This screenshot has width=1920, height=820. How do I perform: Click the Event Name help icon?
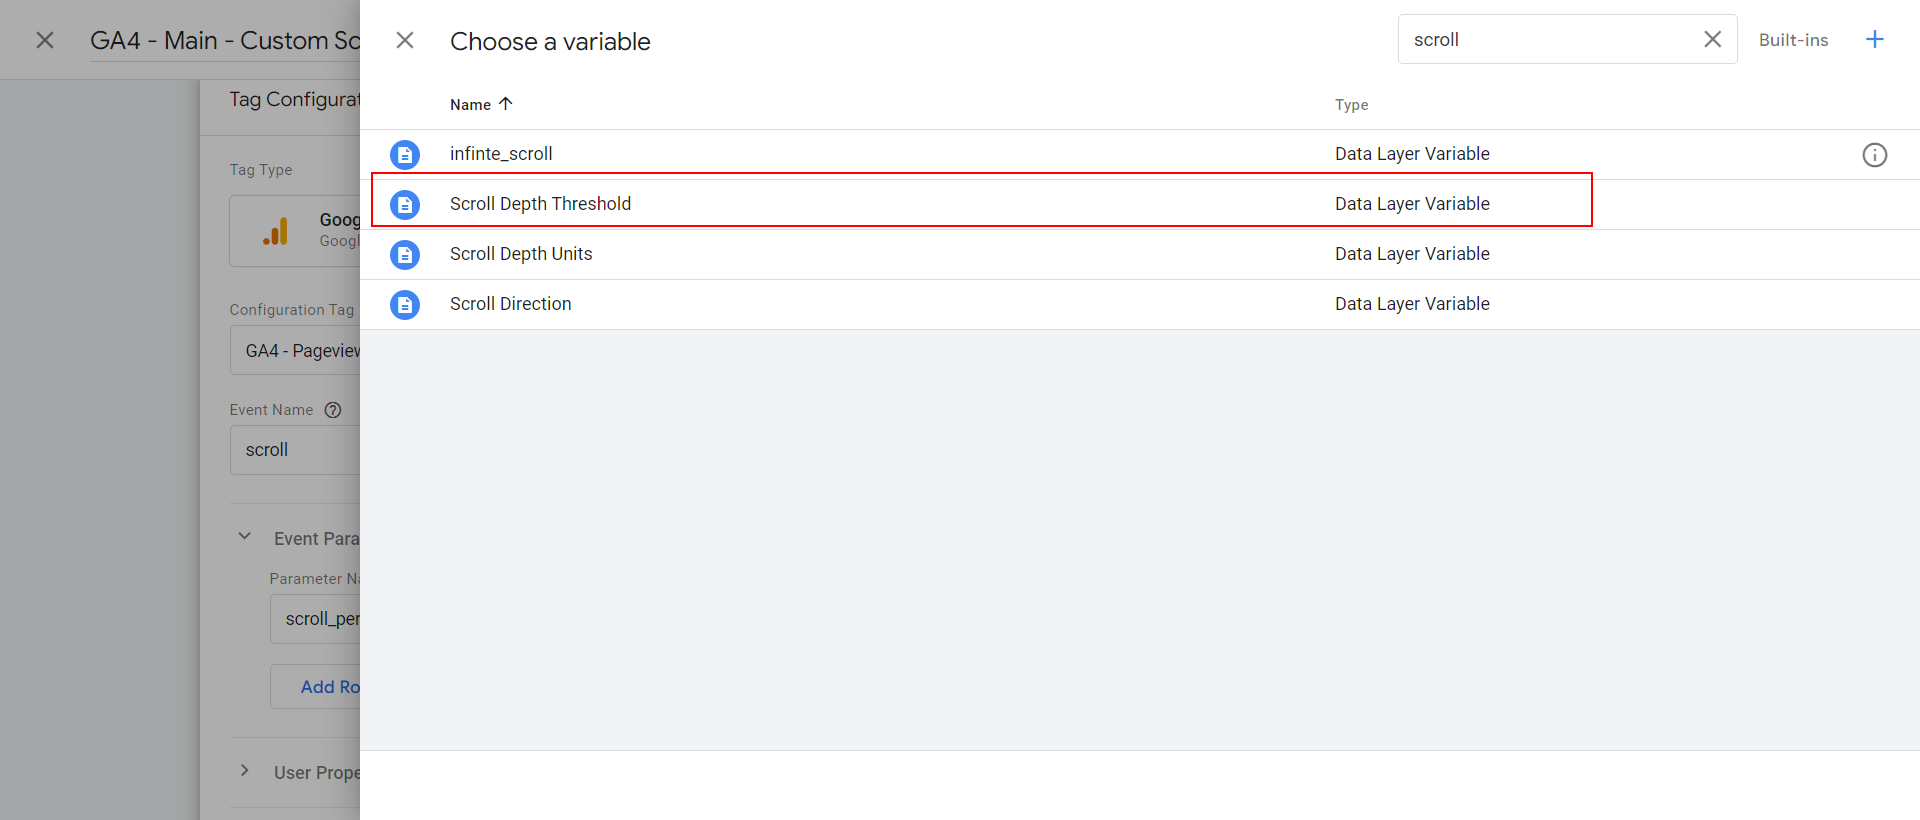coord(333,410)
